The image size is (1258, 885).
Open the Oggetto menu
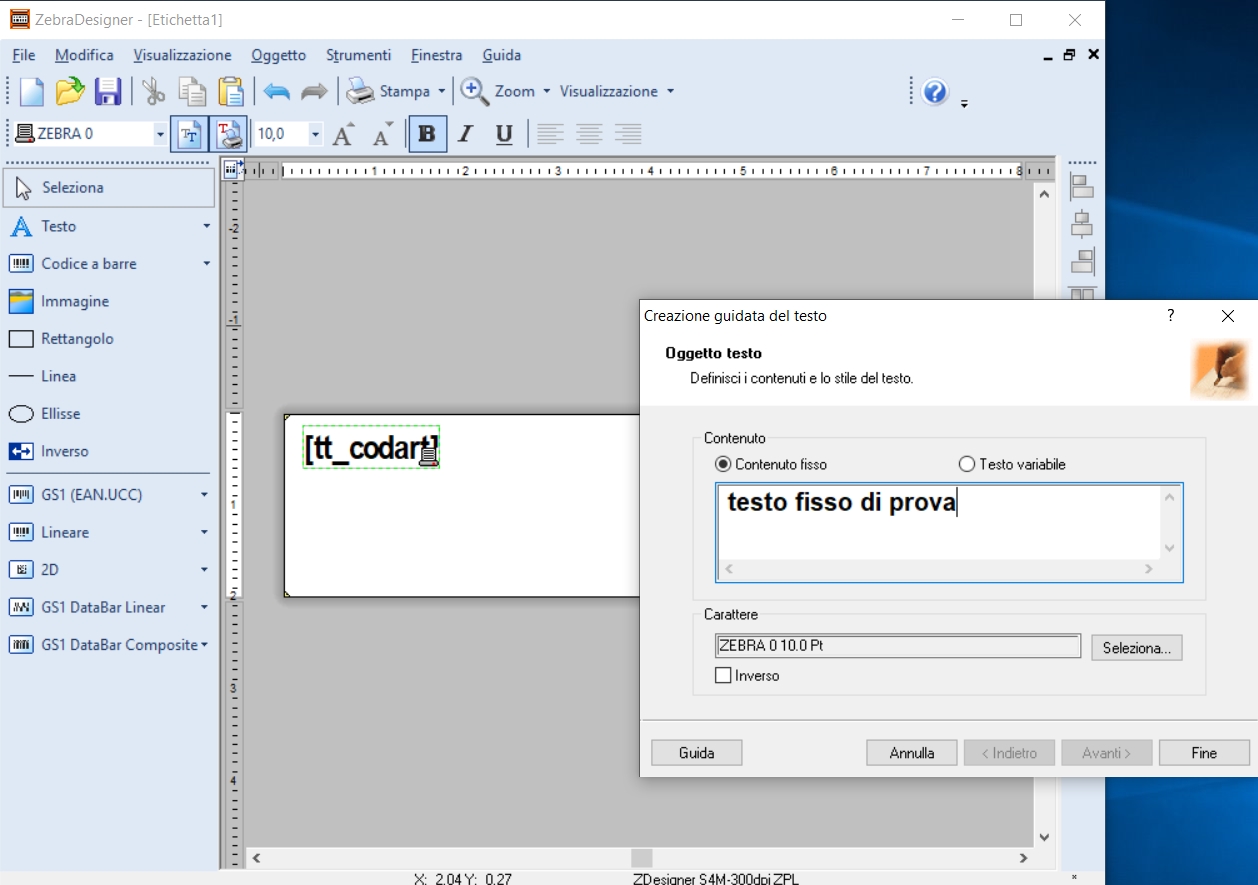[x=278, y=55]
